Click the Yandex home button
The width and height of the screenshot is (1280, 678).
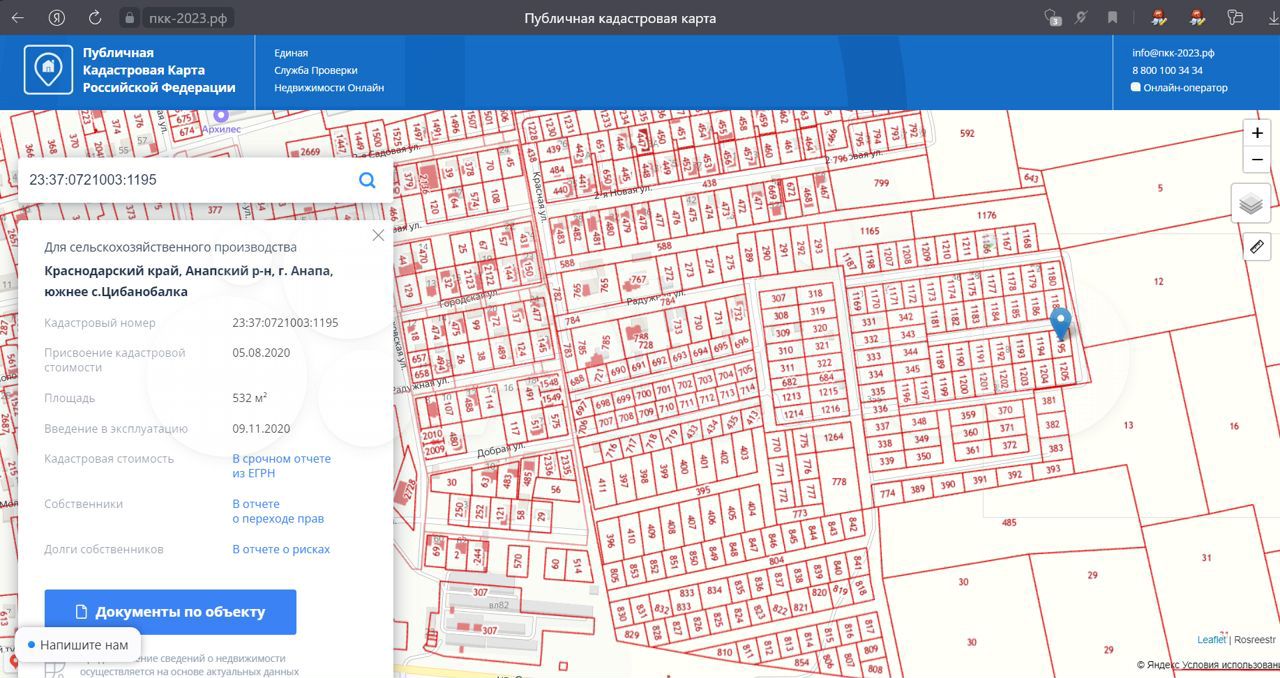tap(57, 18)
